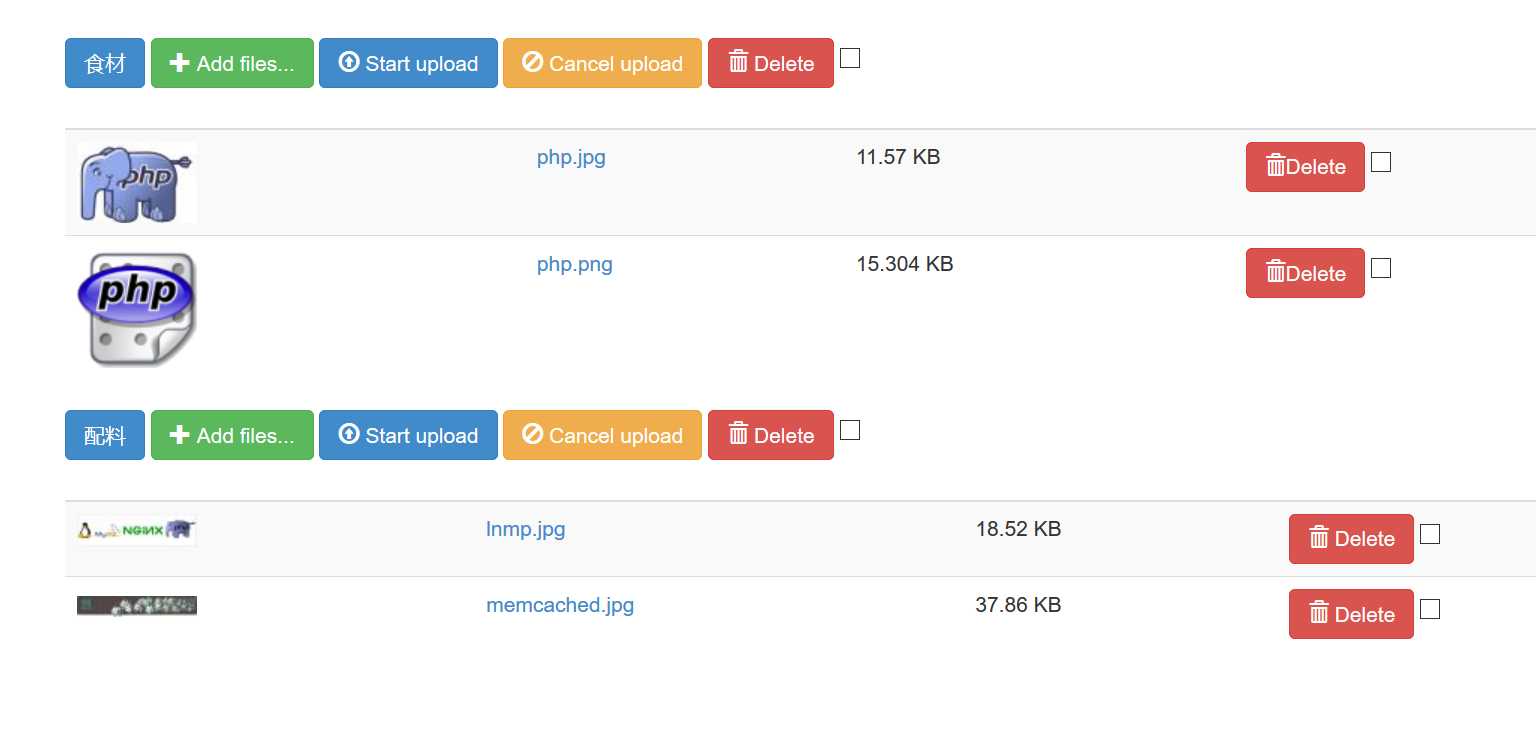Tick the checkbox for php.jpg
The height and width of the screenshot is (730, 1536).
[1381, 162]
